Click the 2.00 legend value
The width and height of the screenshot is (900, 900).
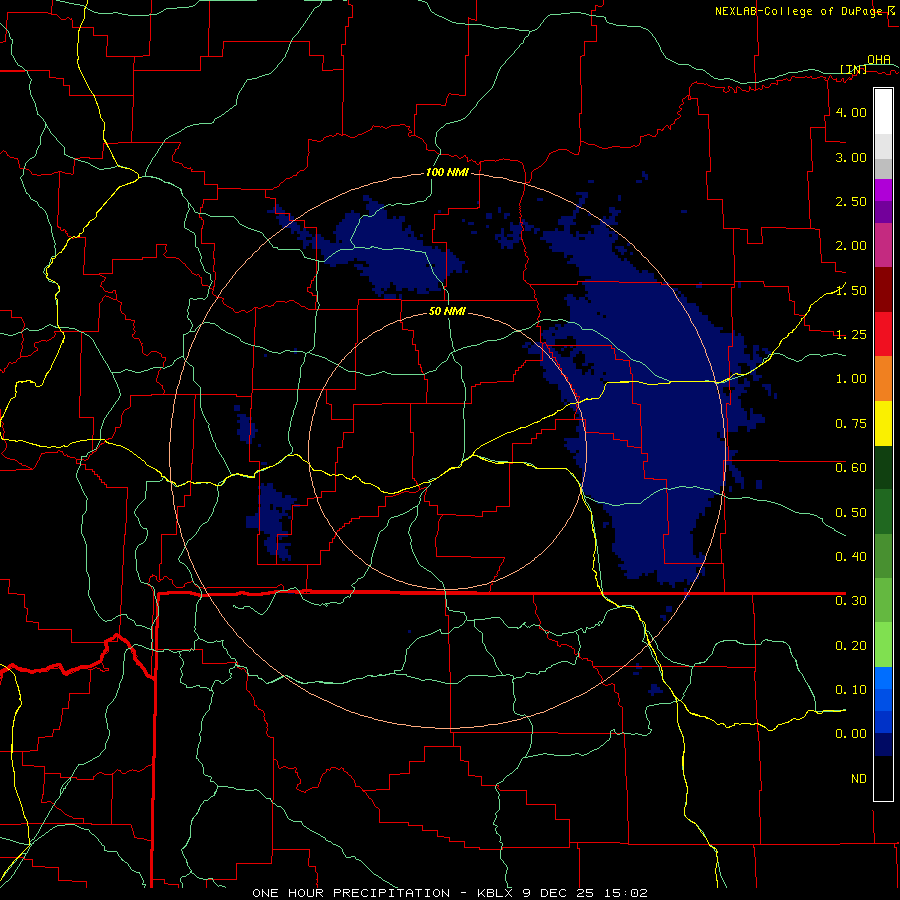(851, 246)
